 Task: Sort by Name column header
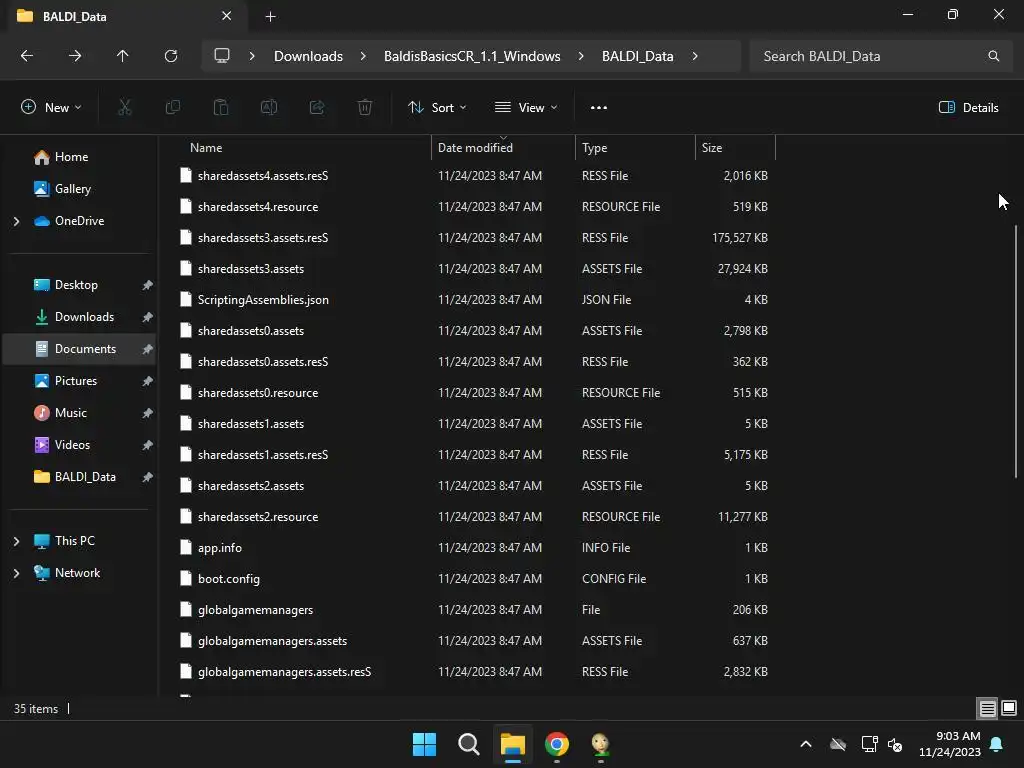[x=206, y=148]
